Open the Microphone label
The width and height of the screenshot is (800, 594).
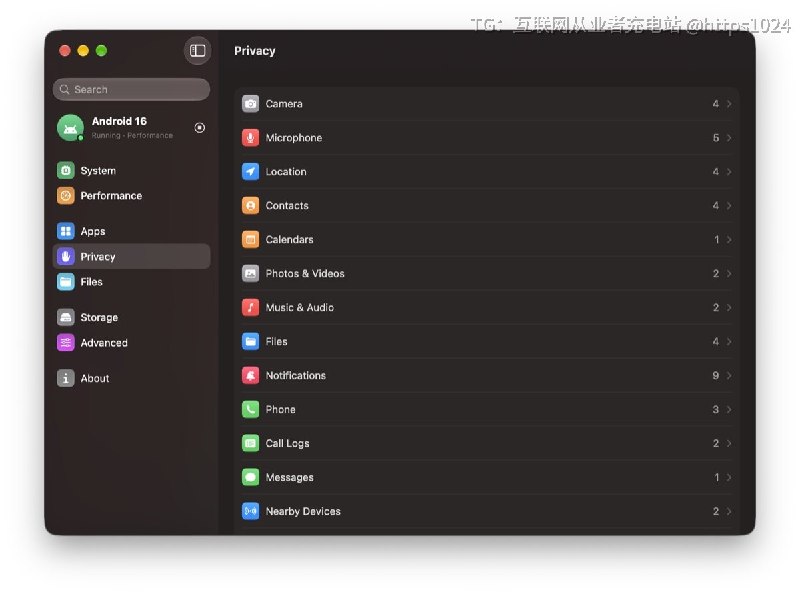tap(294, 138)
